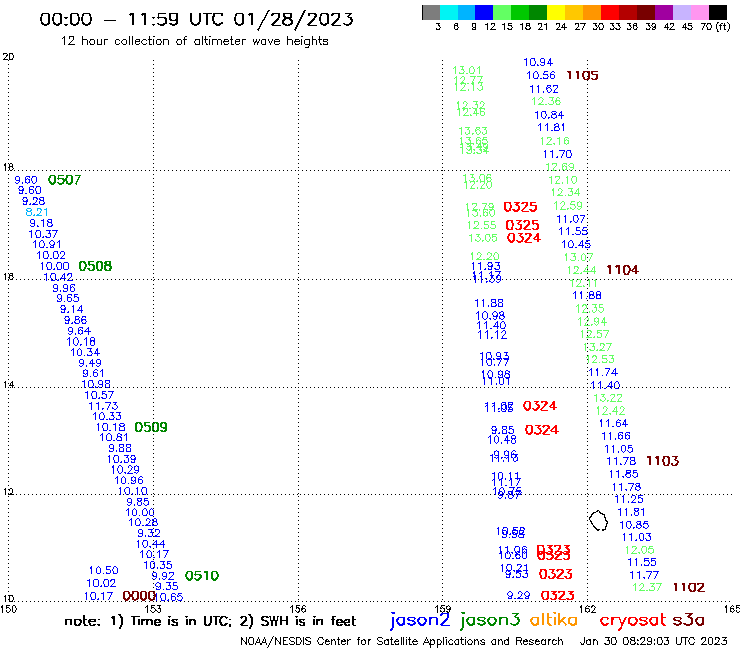Click the note 'Time is in UTC; SWH is in feet'
This screenshot has width=740, height=650.
tap(210, 621)
